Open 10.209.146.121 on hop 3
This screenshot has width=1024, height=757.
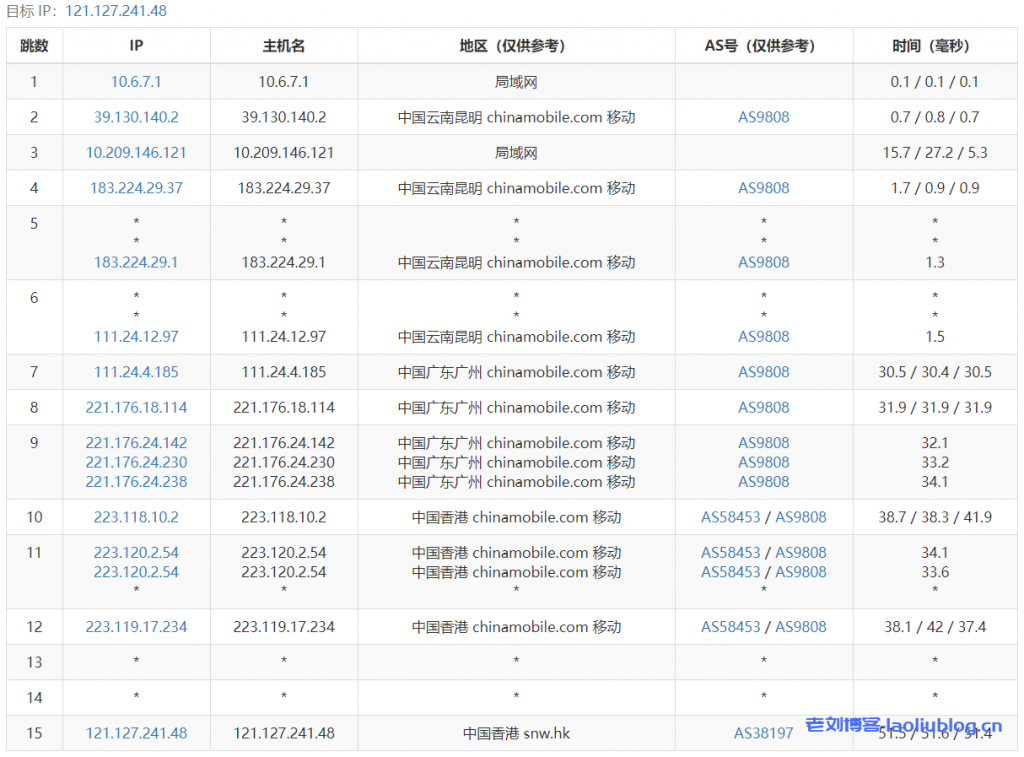point(135,152)
